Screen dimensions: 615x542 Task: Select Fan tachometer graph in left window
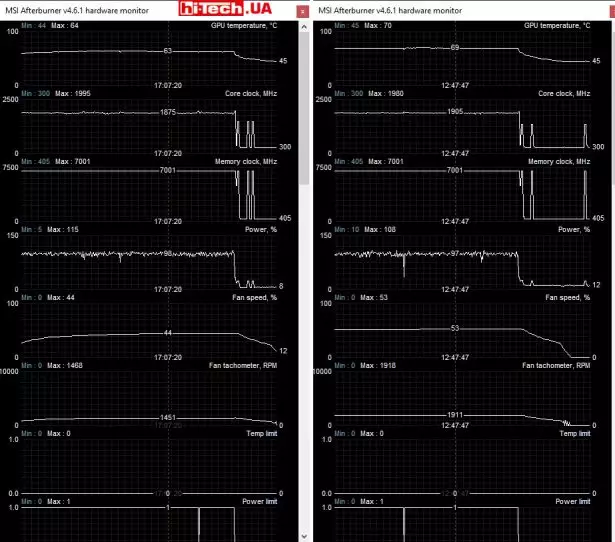150,398
